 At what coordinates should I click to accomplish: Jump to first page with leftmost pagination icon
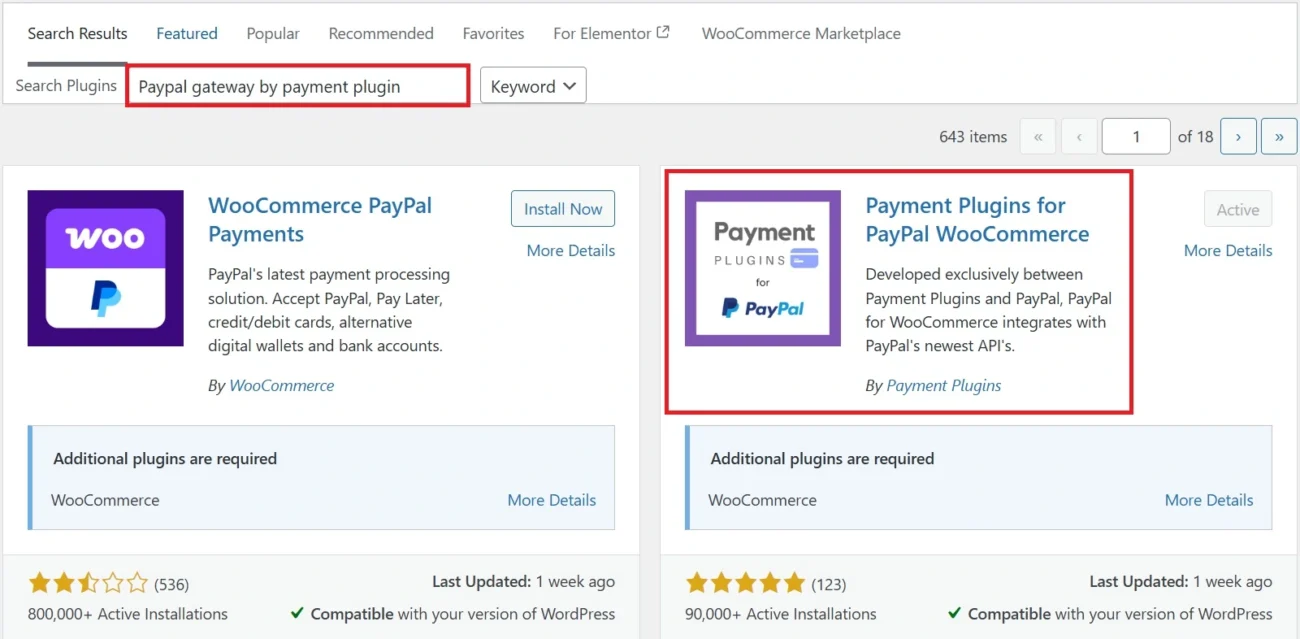(1037, 136)
